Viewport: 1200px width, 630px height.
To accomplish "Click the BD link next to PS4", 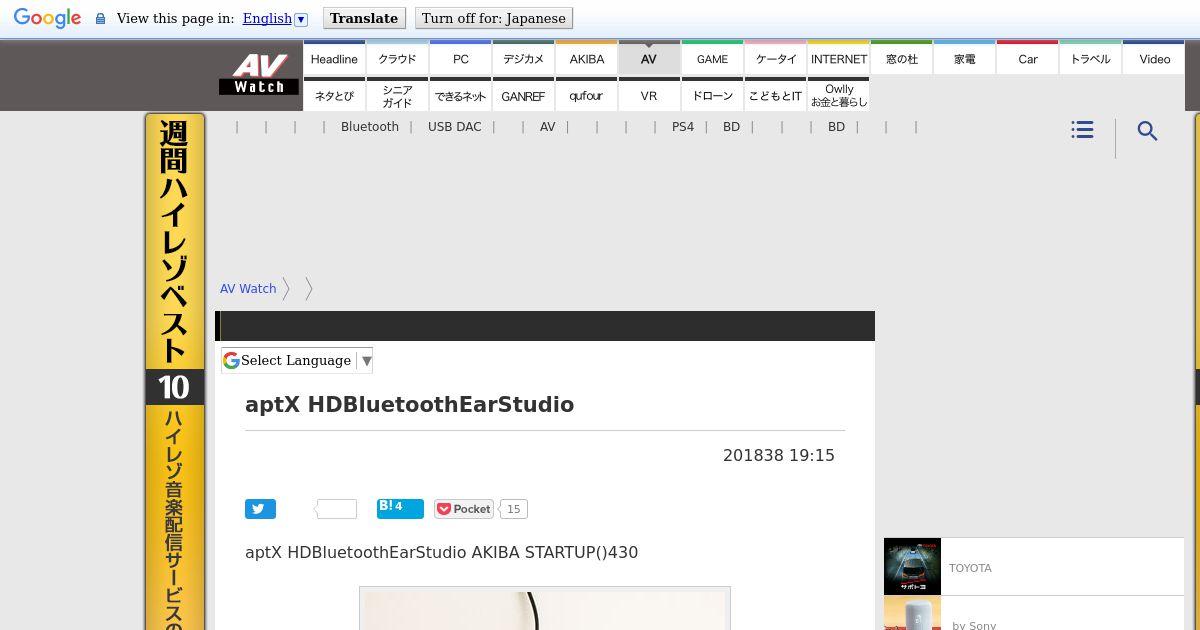I will (731, 127).
